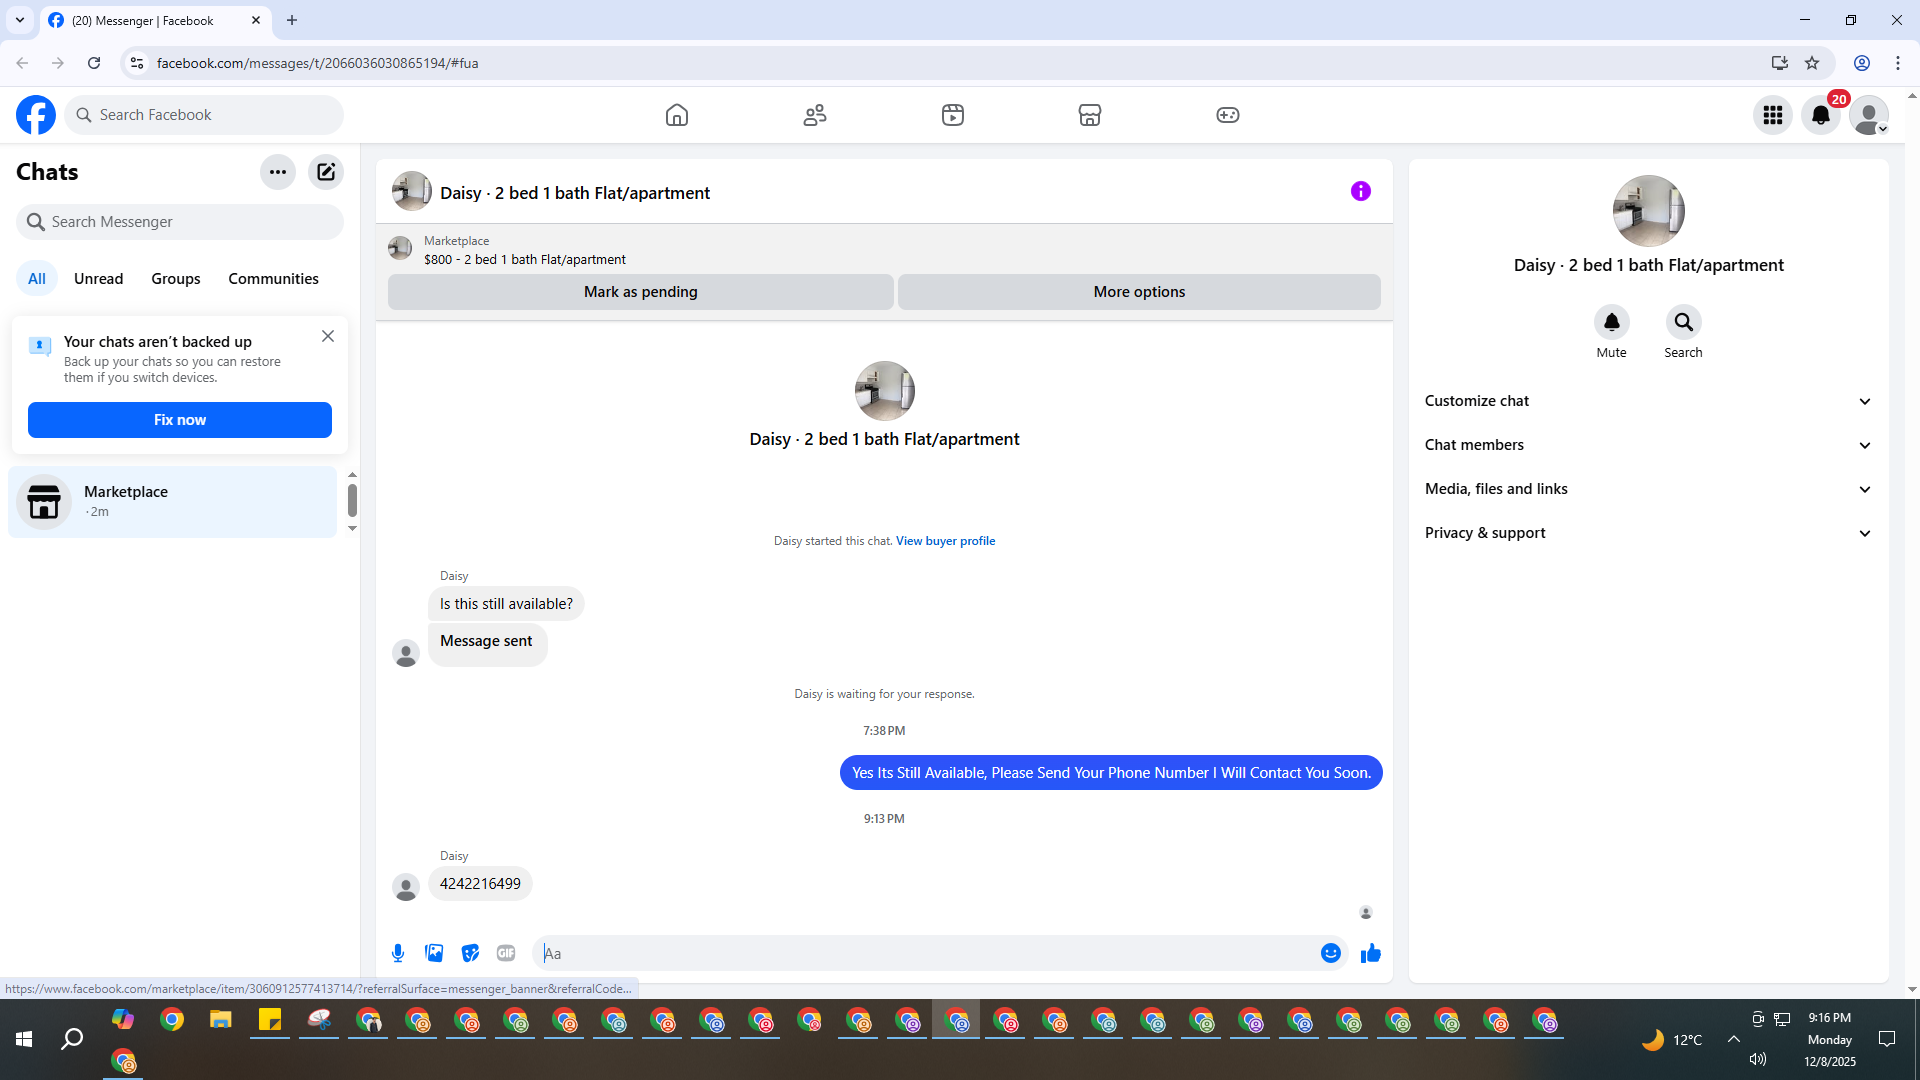Viewport: 1920px width, 1080px height.
Task: Expand Media, files and links section
Action: pyautogui.click(x=1648, y=489)
